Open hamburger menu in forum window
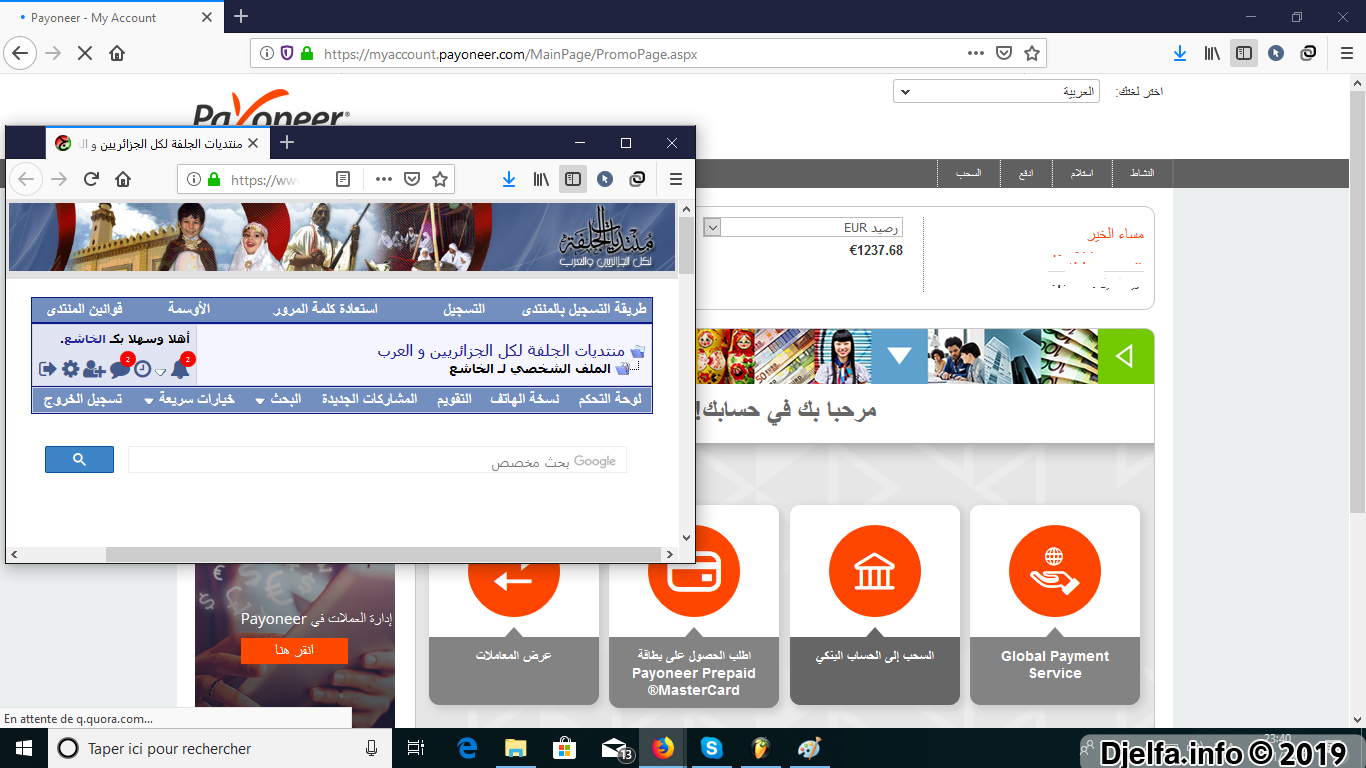 676,179
